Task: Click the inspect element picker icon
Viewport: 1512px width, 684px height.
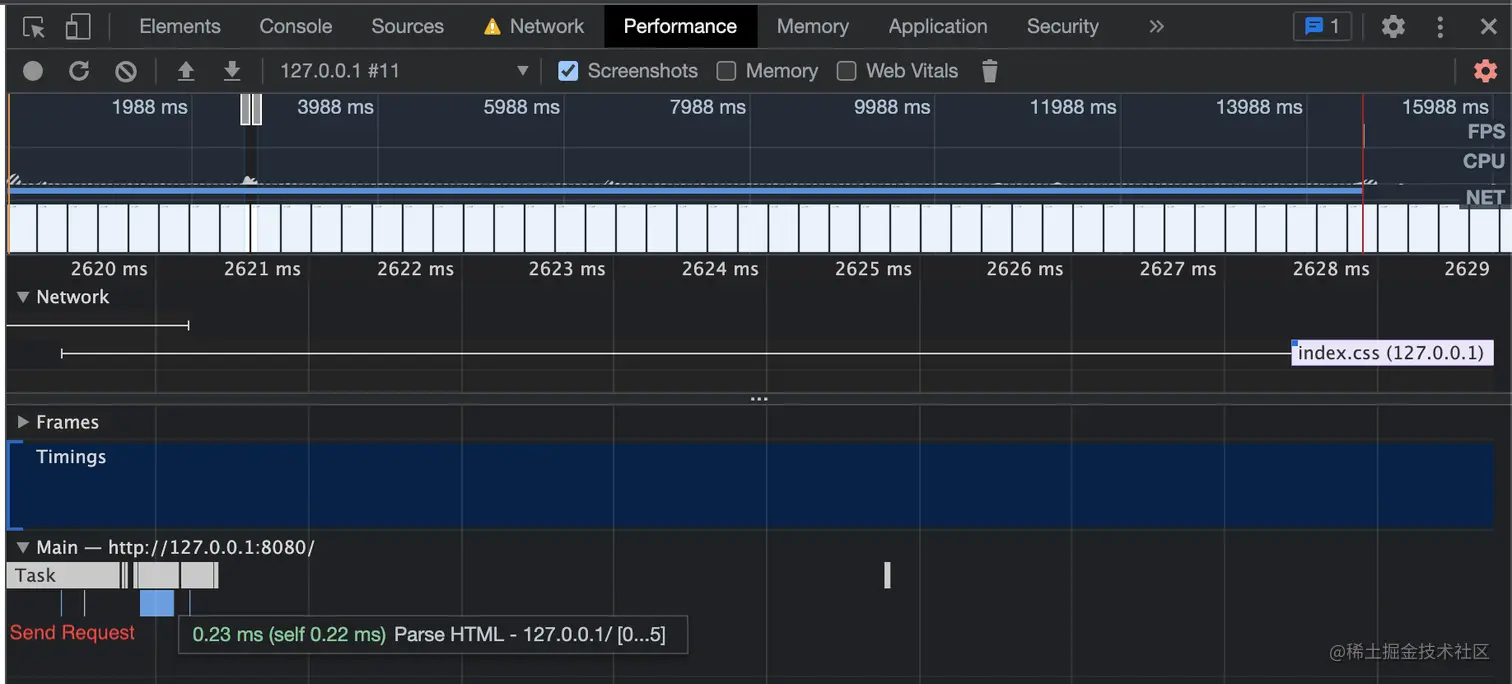Action: (x=34, y=27)
